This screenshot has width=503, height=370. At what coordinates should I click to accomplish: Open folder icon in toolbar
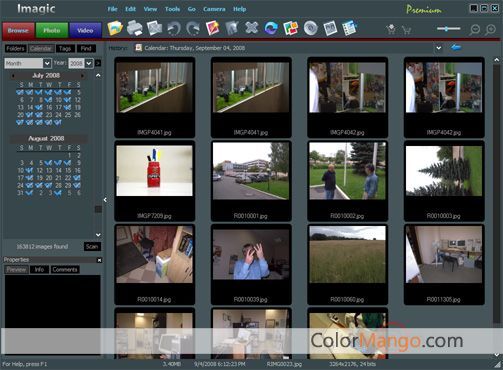coord(115,28)
